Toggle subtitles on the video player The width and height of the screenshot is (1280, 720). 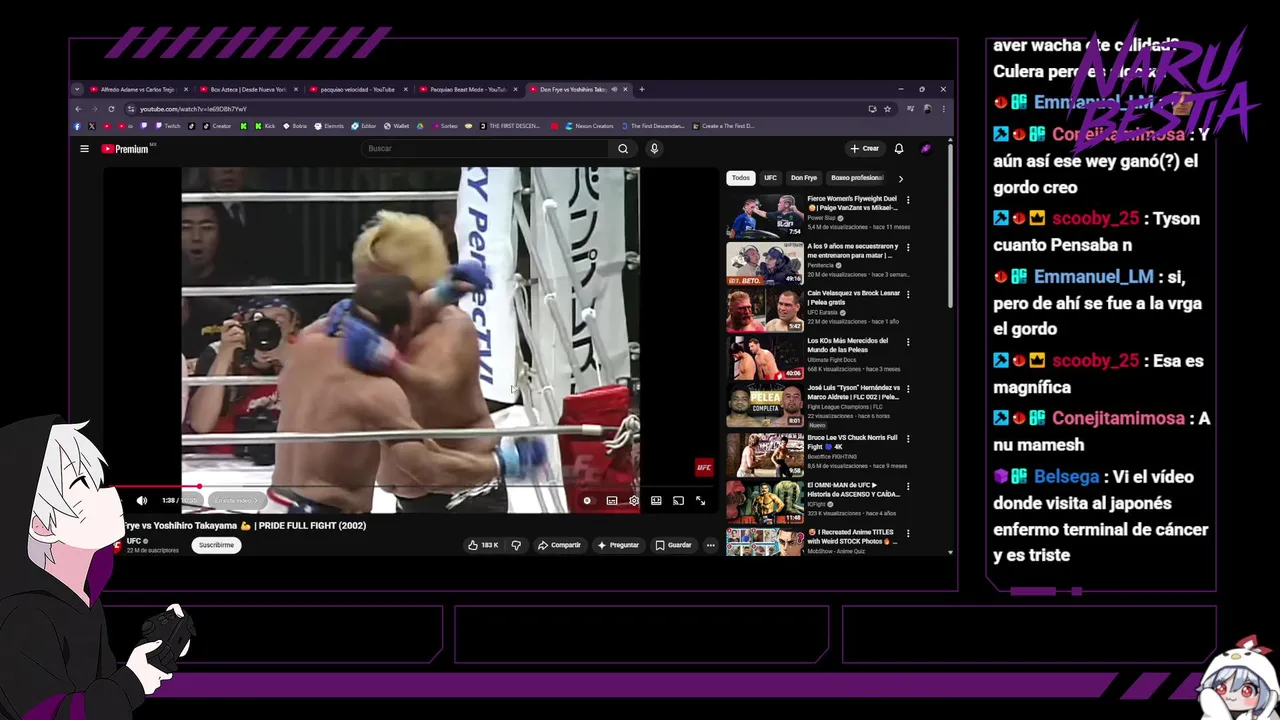click(x=611, y=501)
